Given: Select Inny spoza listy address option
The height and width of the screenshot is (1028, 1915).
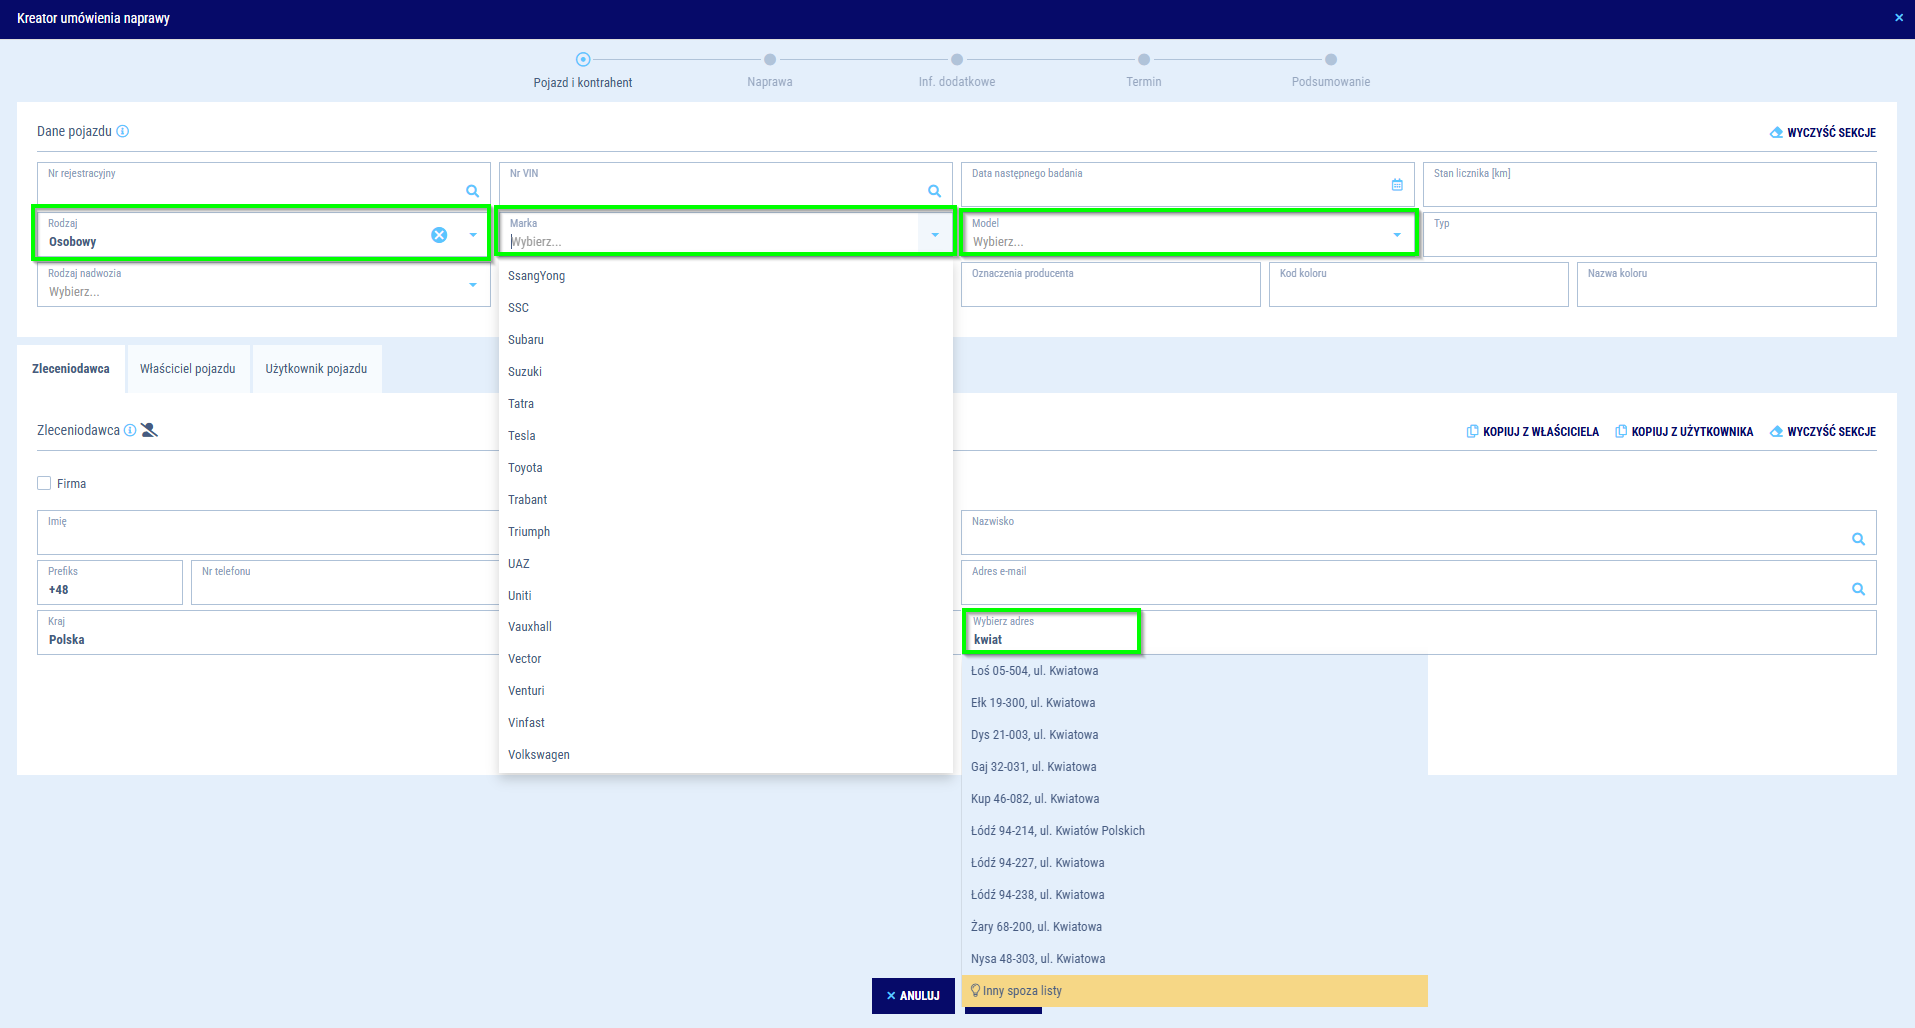Looking at the screenshot, I should point(1022,991).
